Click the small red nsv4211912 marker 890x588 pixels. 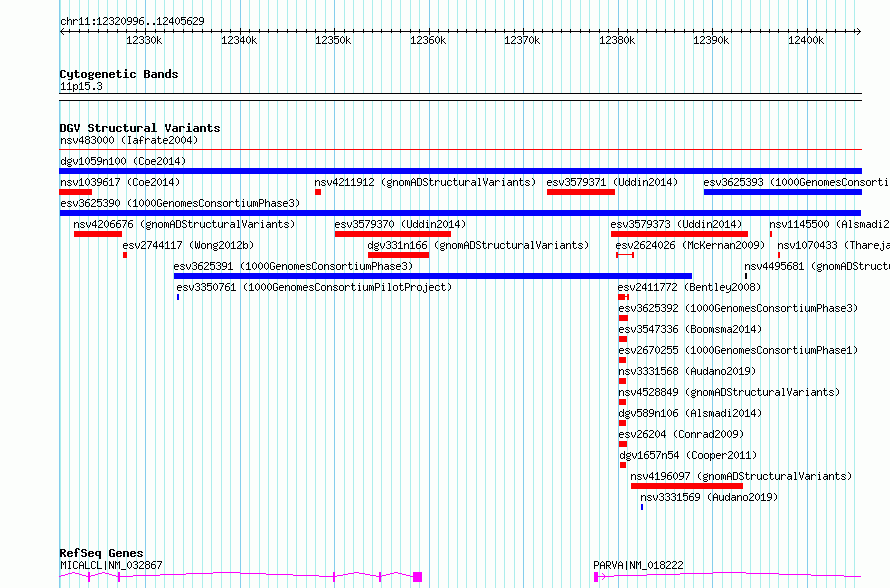tap(318, 192)
